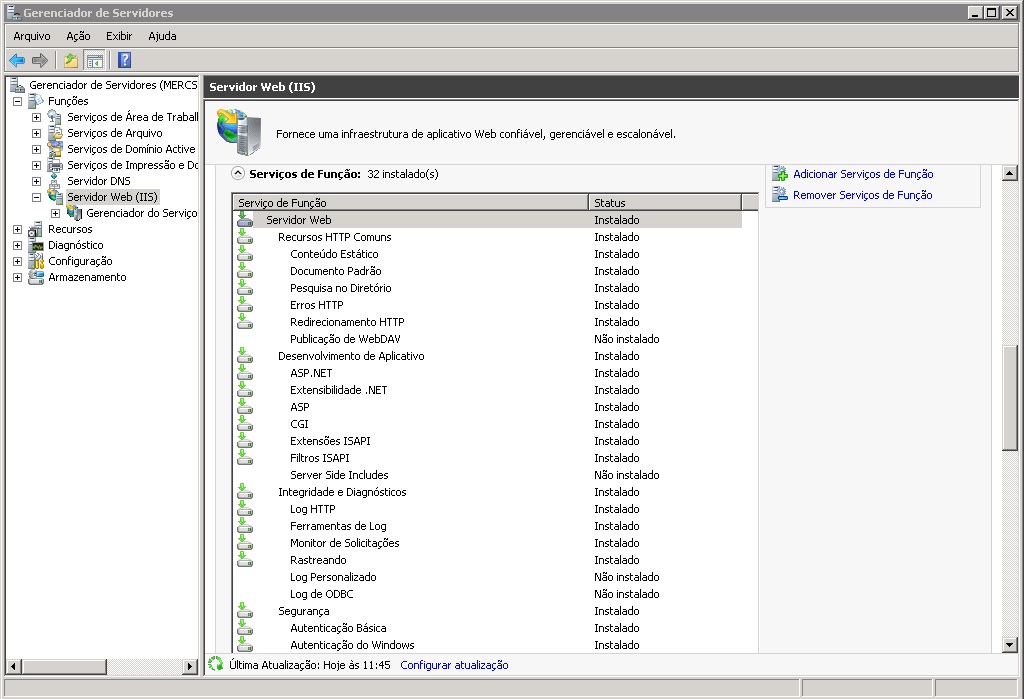
Task: Click the Remover Serviços de Função icon
Action: [x=780, y=195]
